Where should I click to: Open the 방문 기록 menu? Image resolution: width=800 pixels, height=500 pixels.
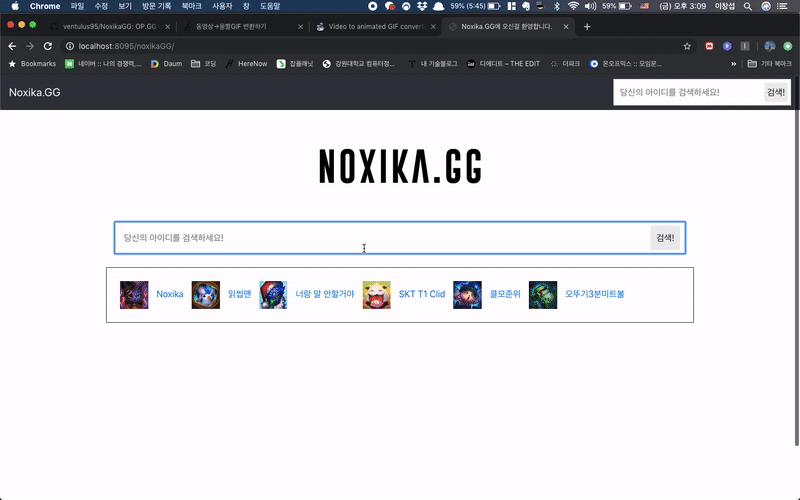click(x=157, y=6)
